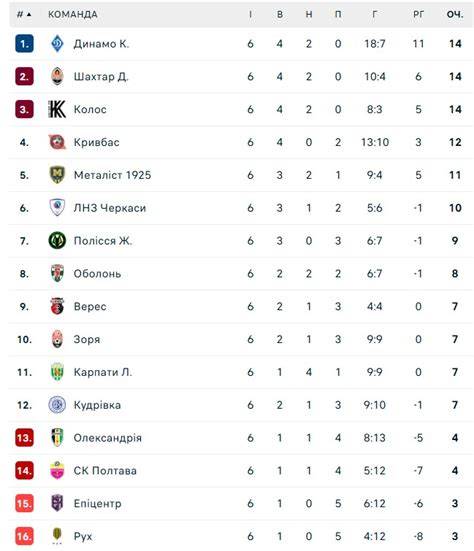This screenshot has height=551, width=474.
Task: Click the Полісся Ж. green logo
Action: click(x=57, y=241)
